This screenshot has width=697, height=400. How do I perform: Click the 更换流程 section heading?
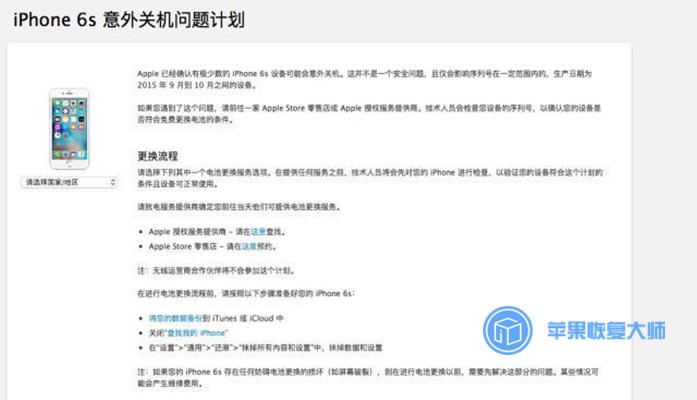pos(158,156)
